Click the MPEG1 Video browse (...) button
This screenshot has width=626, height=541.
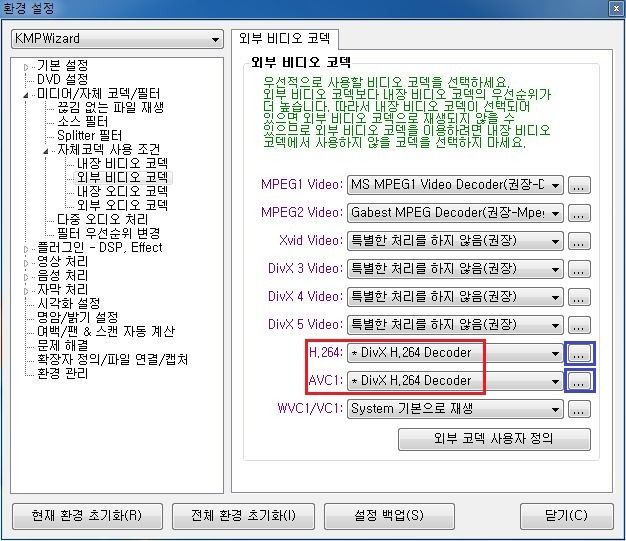click(x=579, y=185)
